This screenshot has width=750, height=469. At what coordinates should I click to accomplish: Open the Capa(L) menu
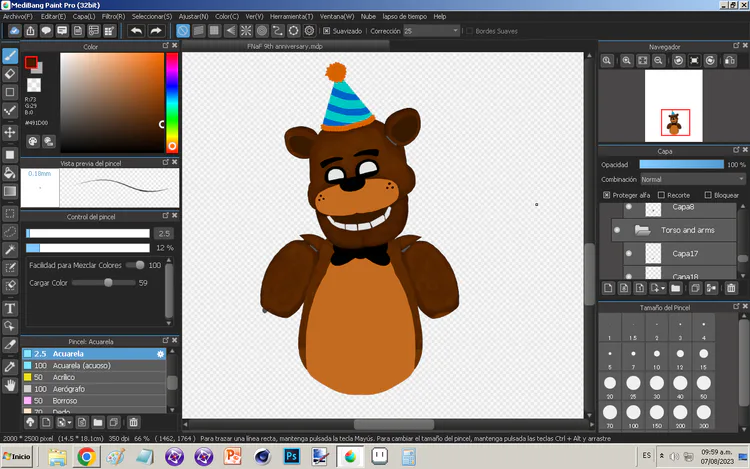click(x=84, y=16)
